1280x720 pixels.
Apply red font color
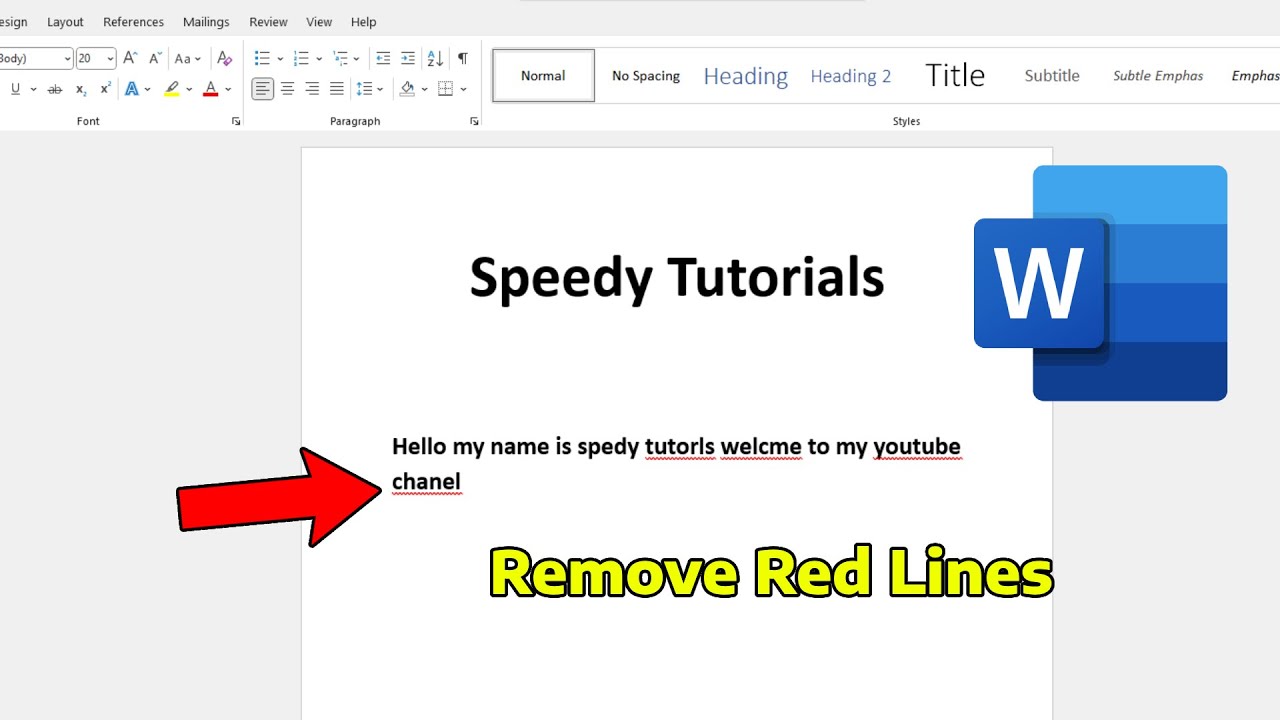210,89
